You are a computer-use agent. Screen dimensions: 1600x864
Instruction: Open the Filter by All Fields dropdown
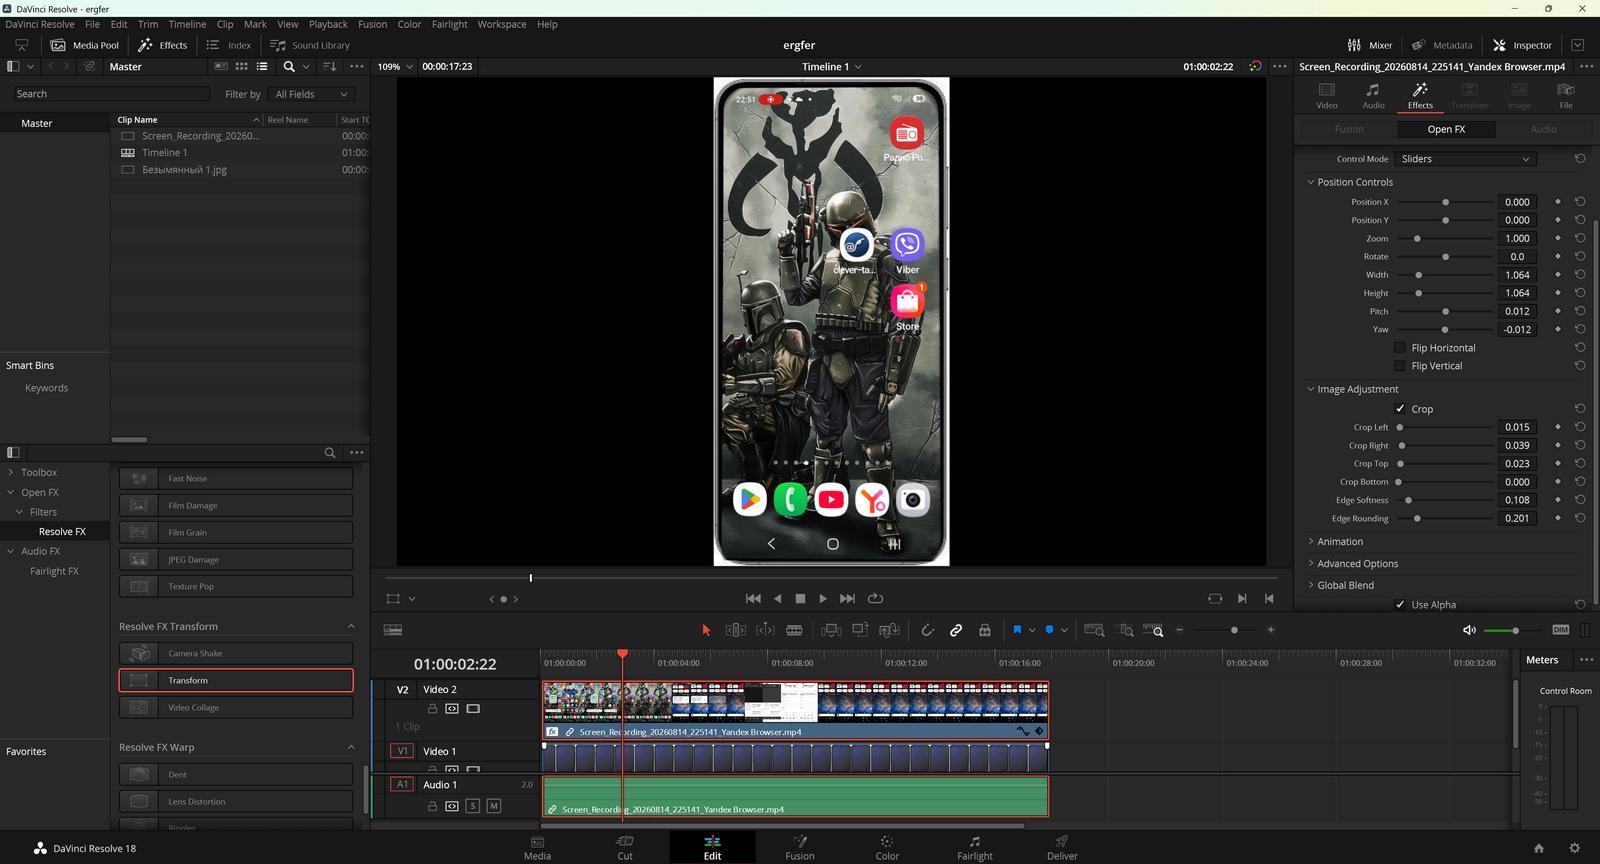[312, 94]
